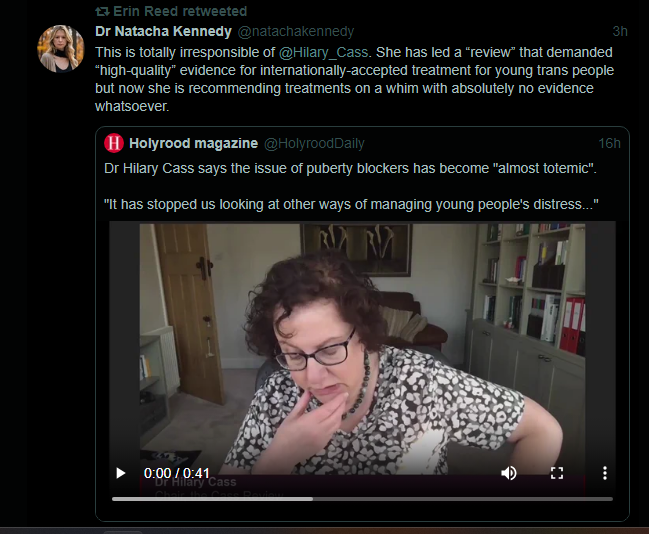Open the video's three-dot options menu
This screenshot has width=649, height=534.
pos(605,473)
